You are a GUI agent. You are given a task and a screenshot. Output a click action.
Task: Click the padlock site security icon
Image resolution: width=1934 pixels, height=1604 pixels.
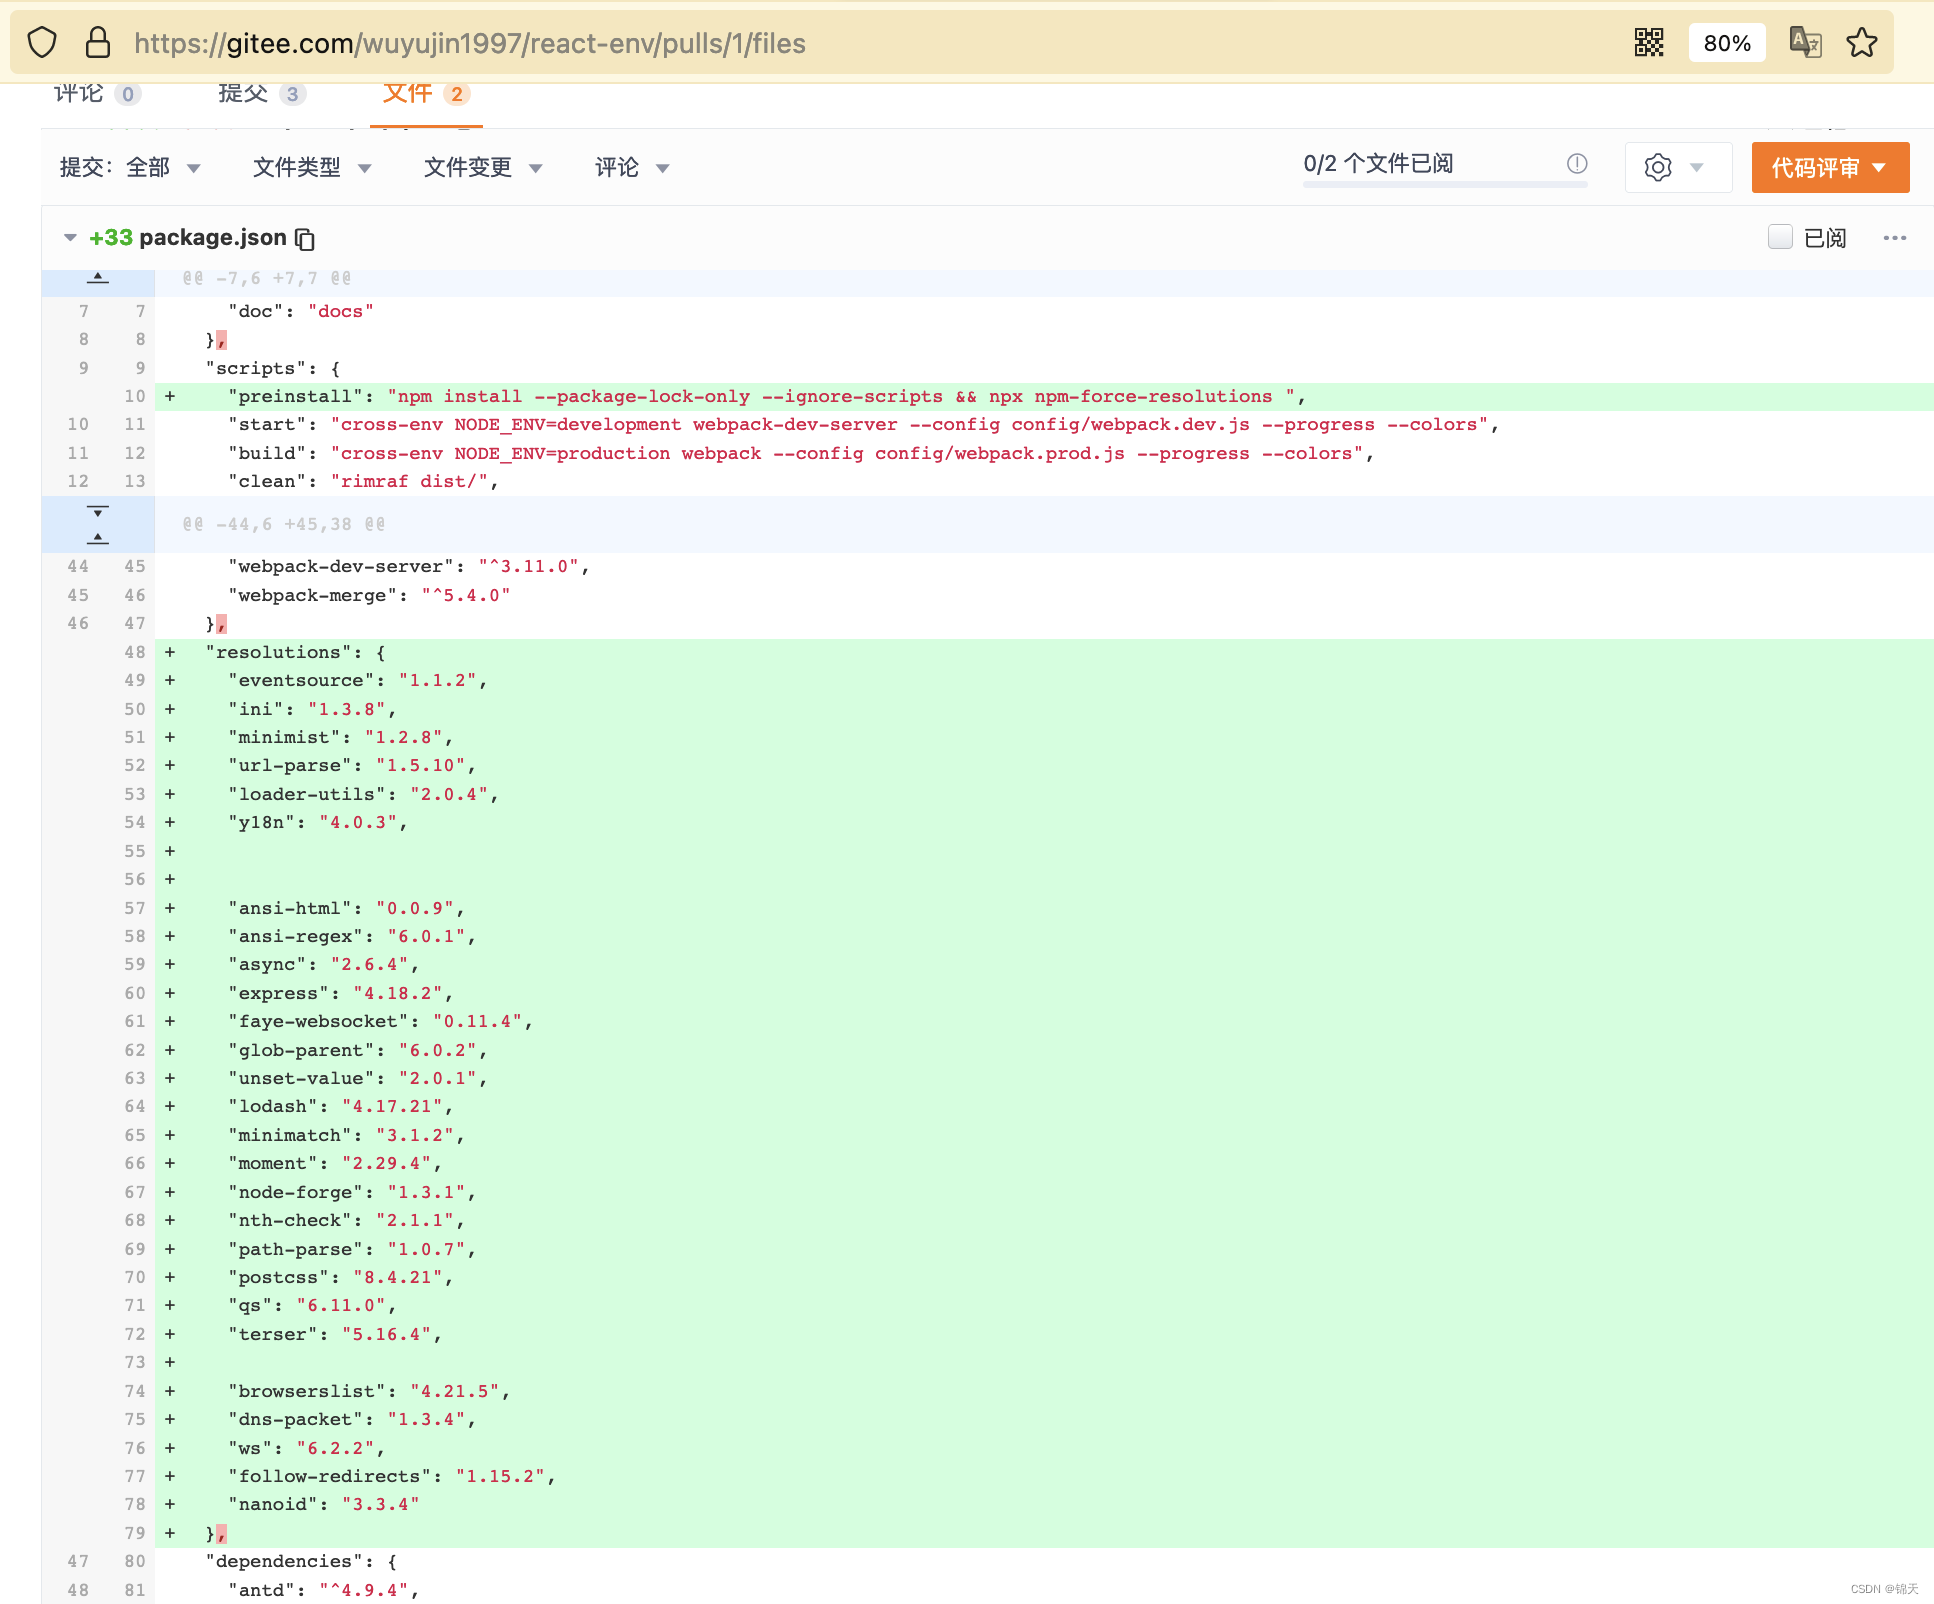point(97,43)
